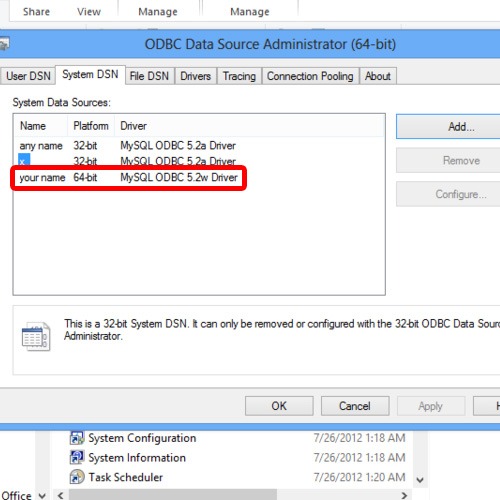This screenshot has width=500, height=500.
Task: Select the System DSN tab
Action: 90,75
